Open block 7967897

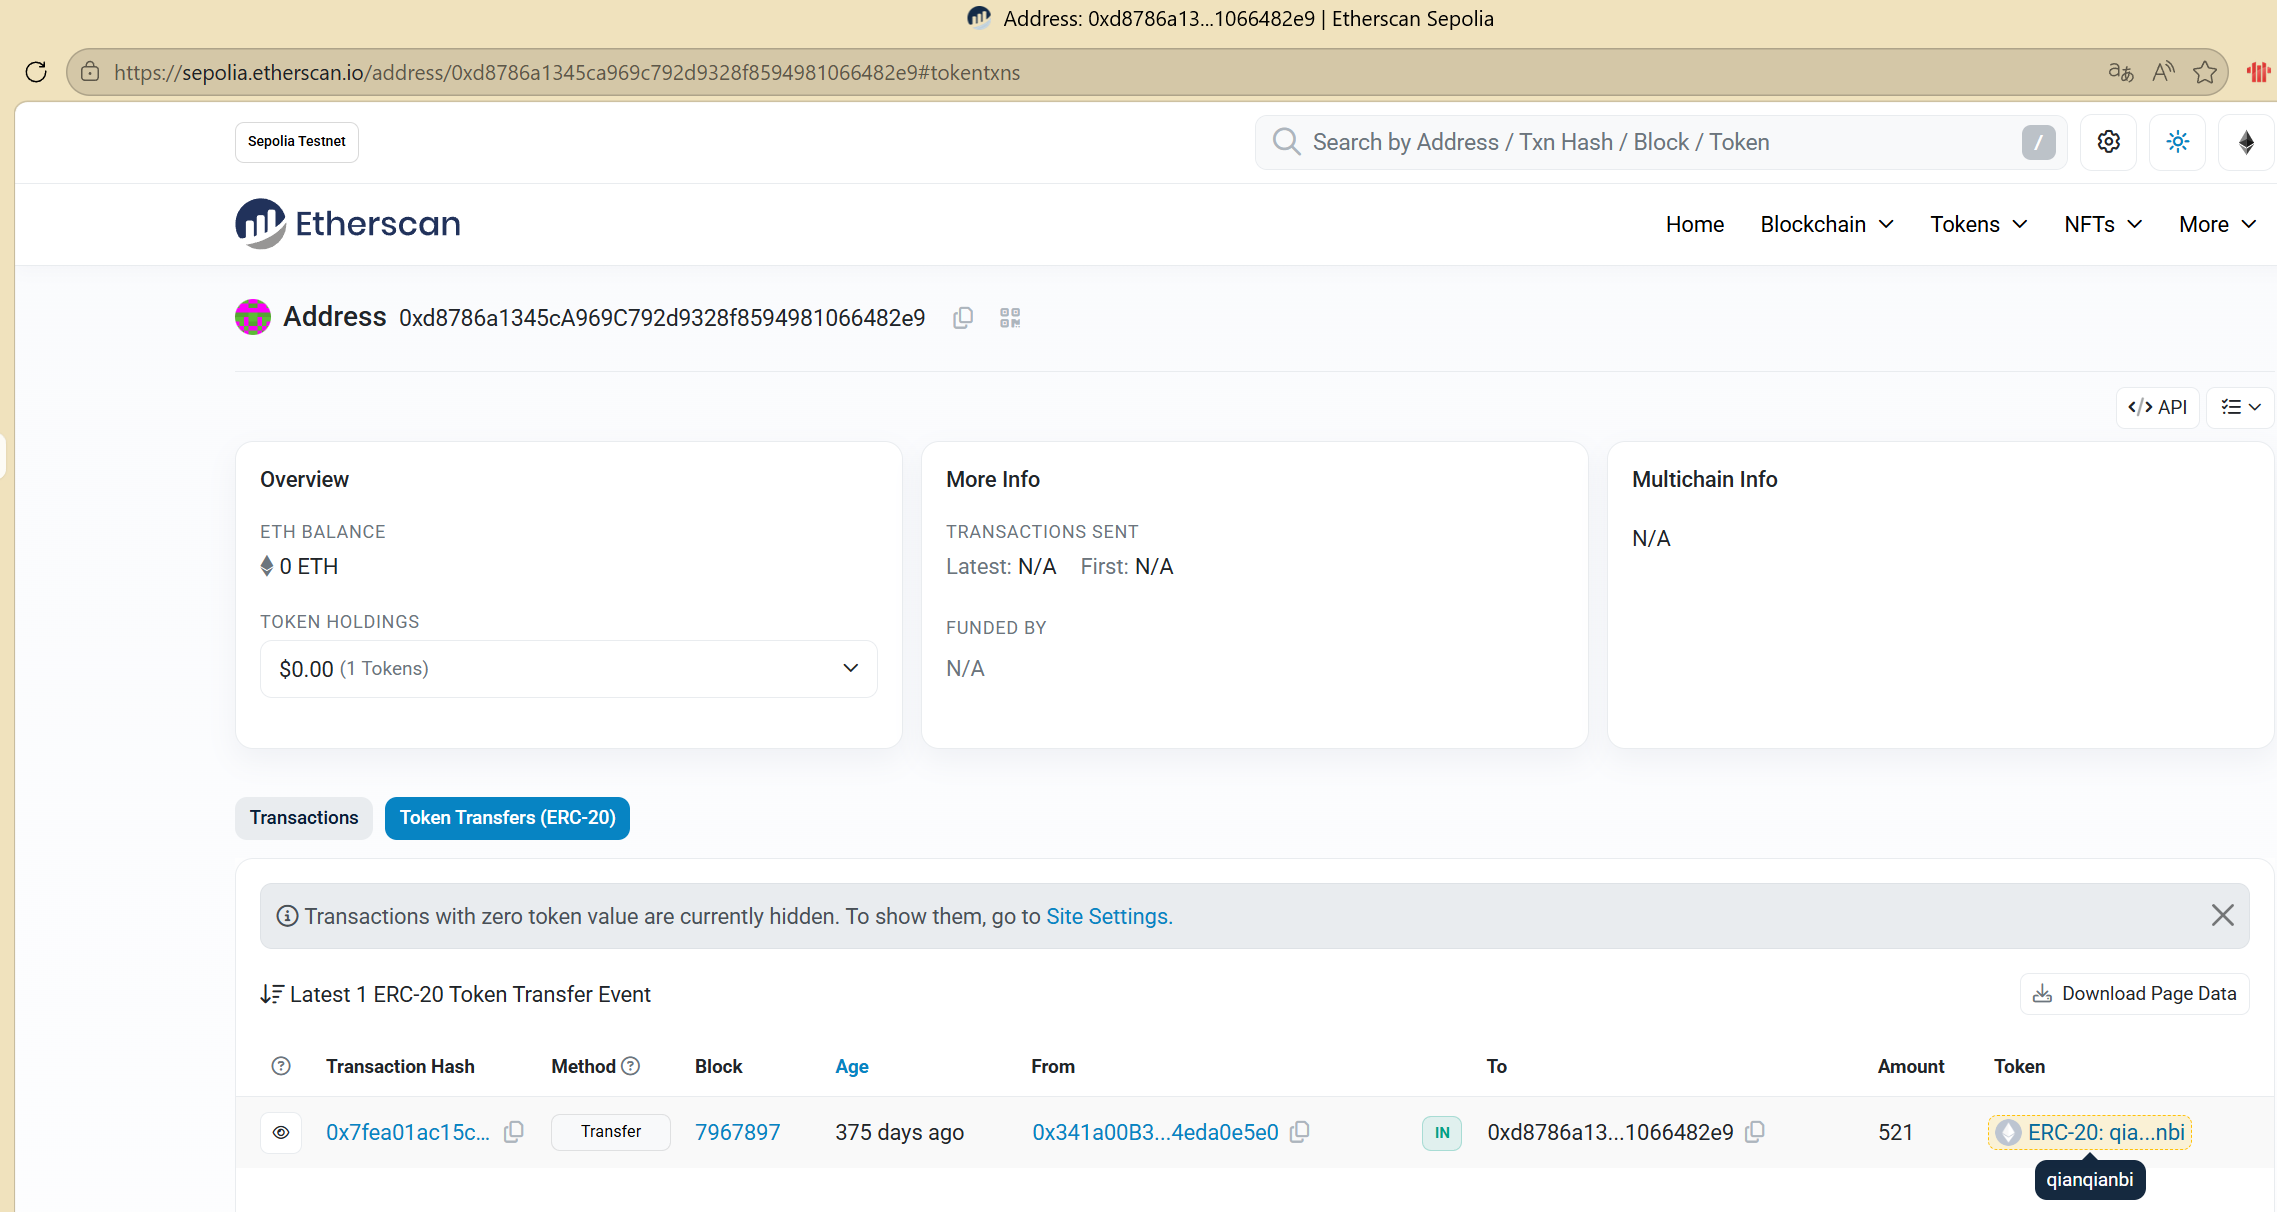pos(738,1132)
